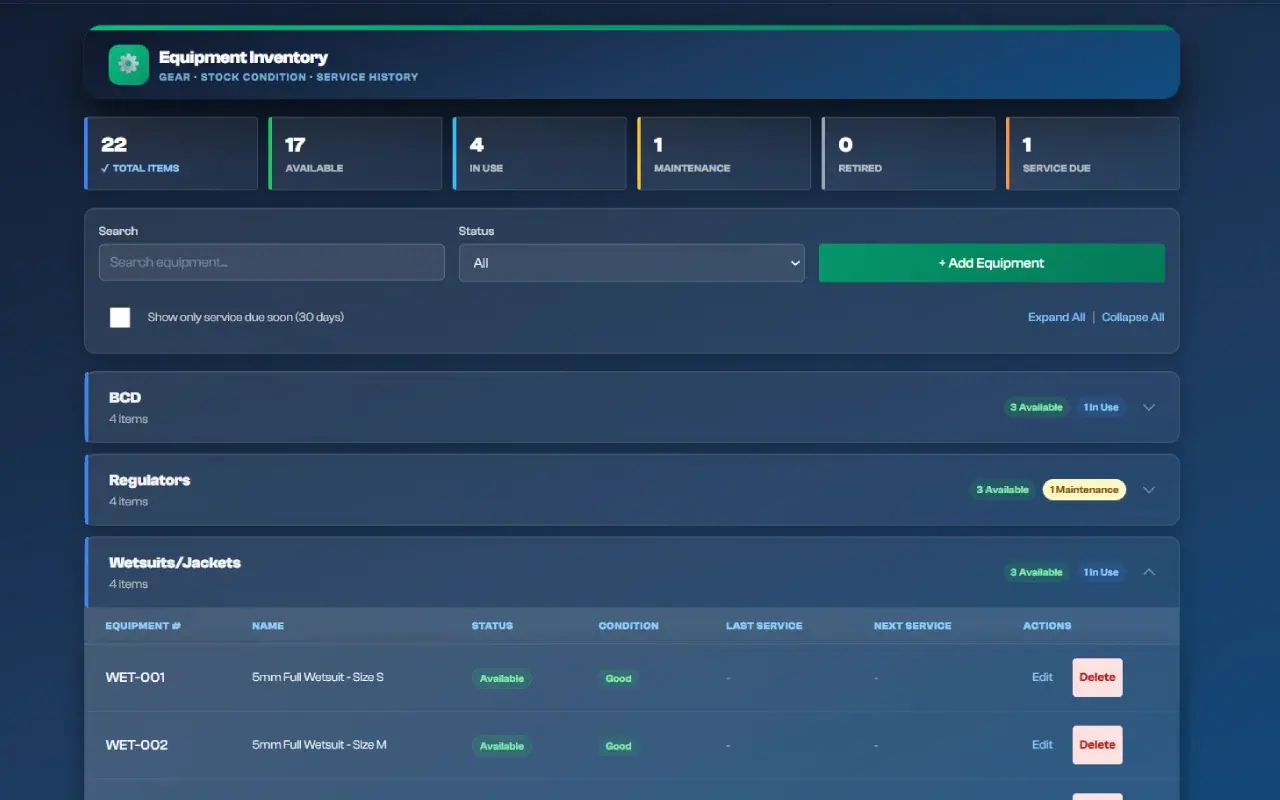
Task: Click the 3 Available badge on Wetsuits/Jackets
Action: (1036, 572)
